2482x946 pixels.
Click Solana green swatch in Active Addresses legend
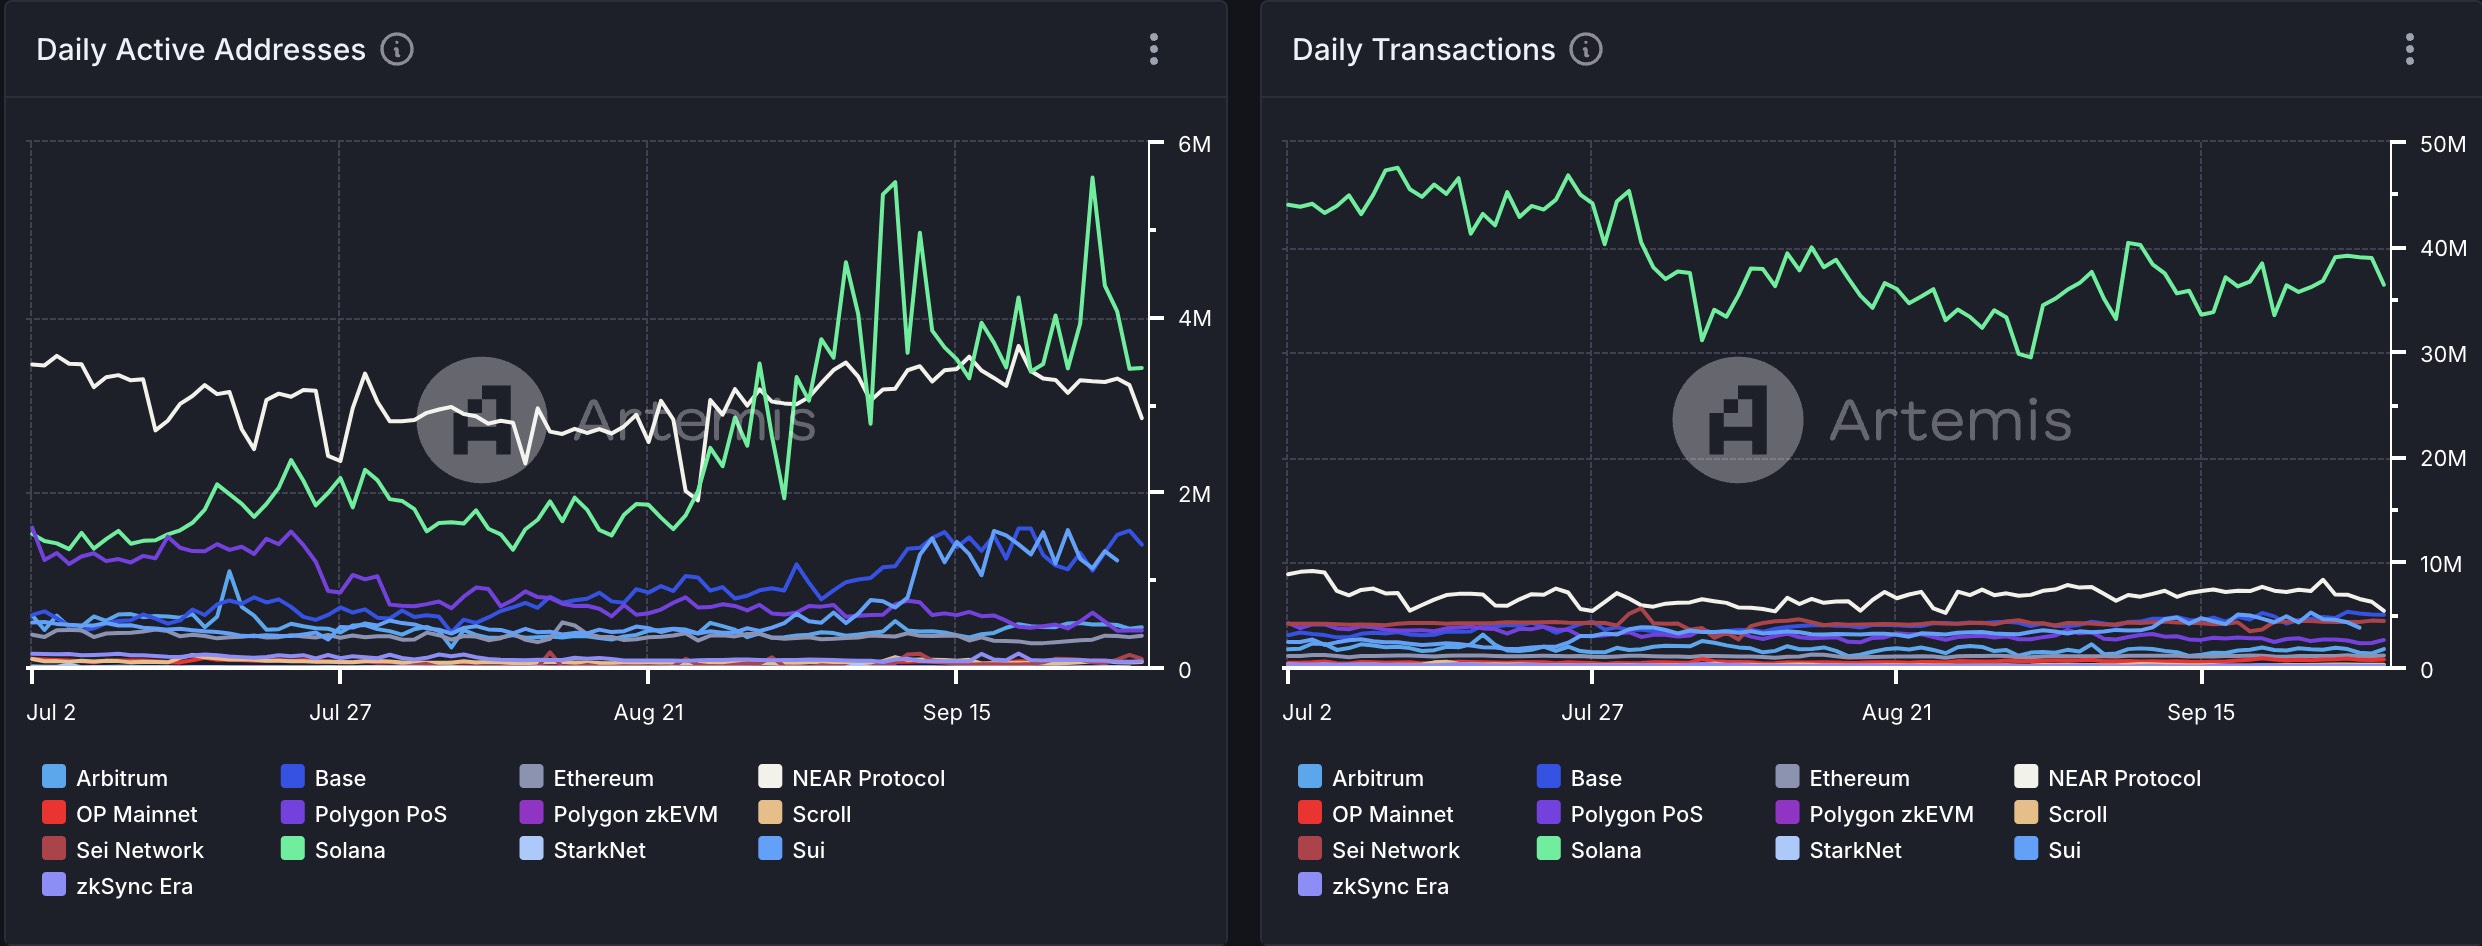pos(293,848)
